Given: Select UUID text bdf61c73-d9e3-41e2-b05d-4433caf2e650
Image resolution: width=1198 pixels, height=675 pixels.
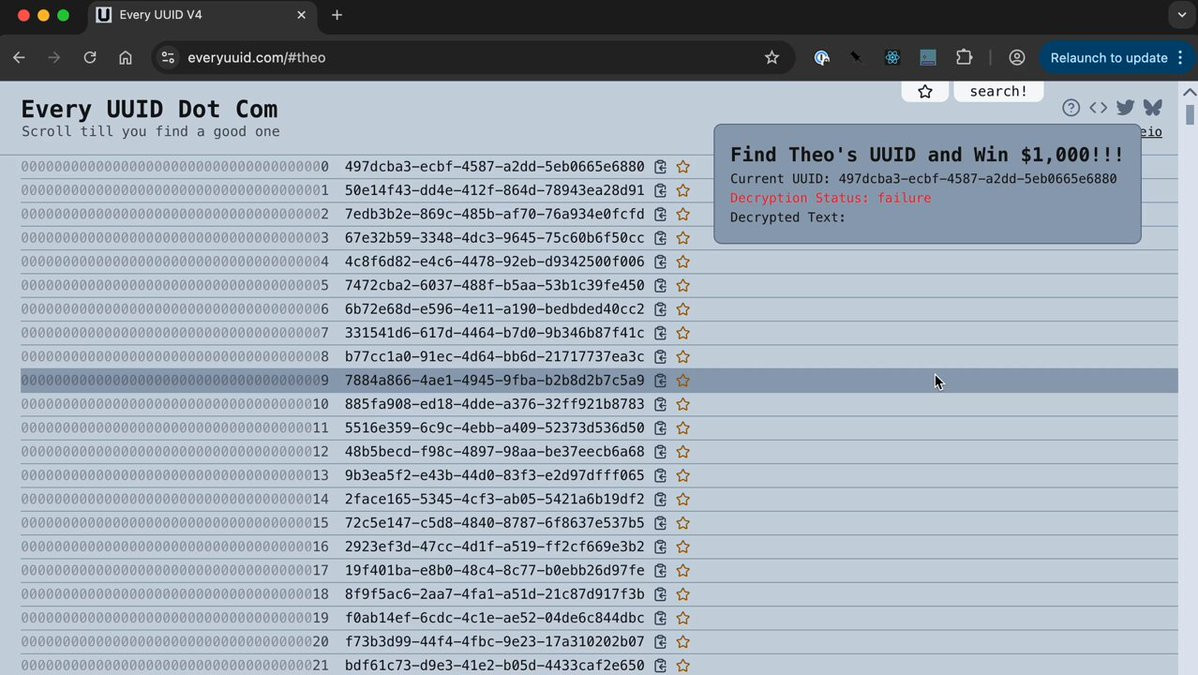Looking at the screenshot, I should pyautogui.click(x=494, y=665).
